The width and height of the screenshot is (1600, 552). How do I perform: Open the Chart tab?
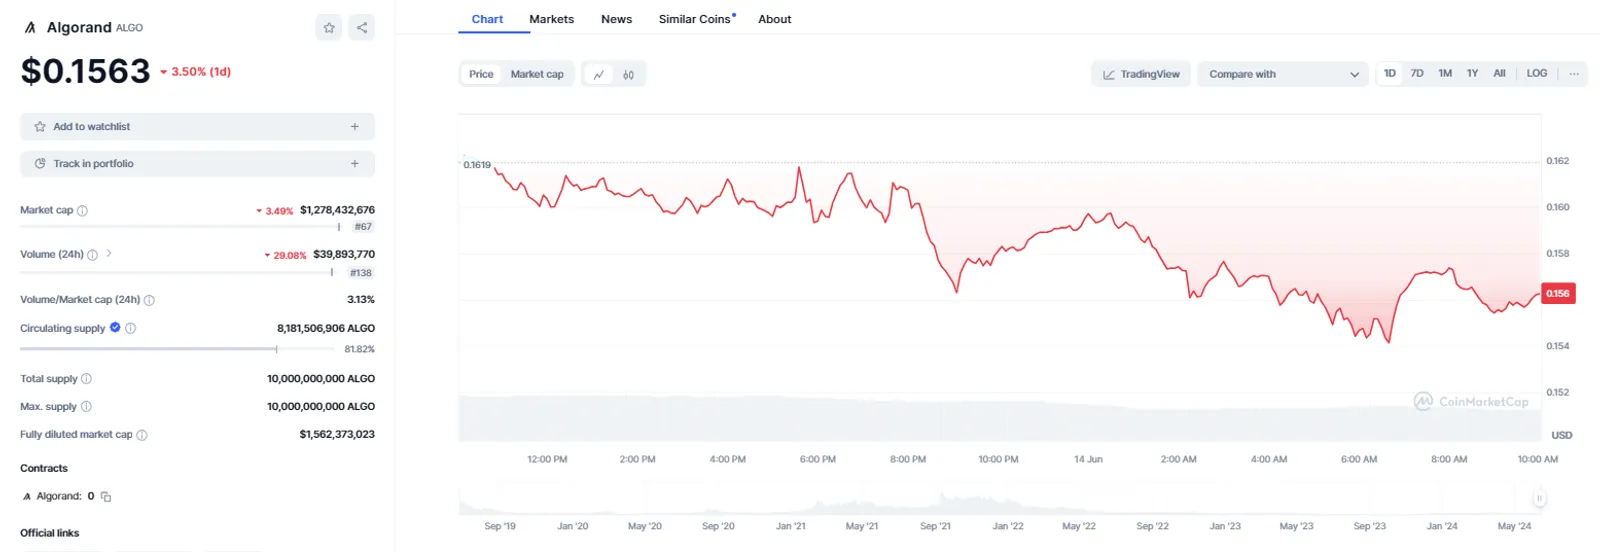pyautogui.click(x=487, y=19)
